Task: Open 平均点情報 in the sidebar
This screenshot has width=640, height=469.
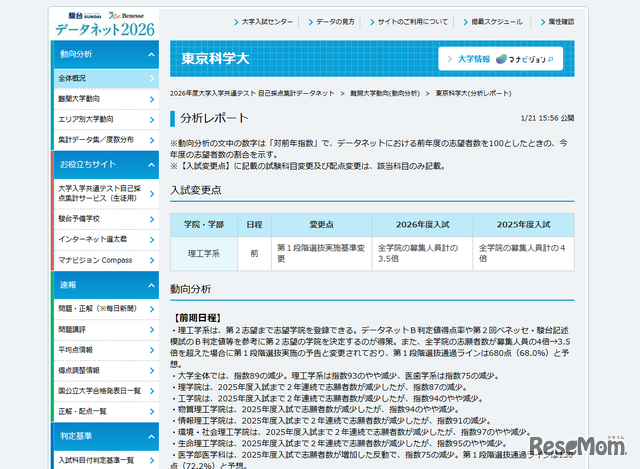Action: point(106,350)
